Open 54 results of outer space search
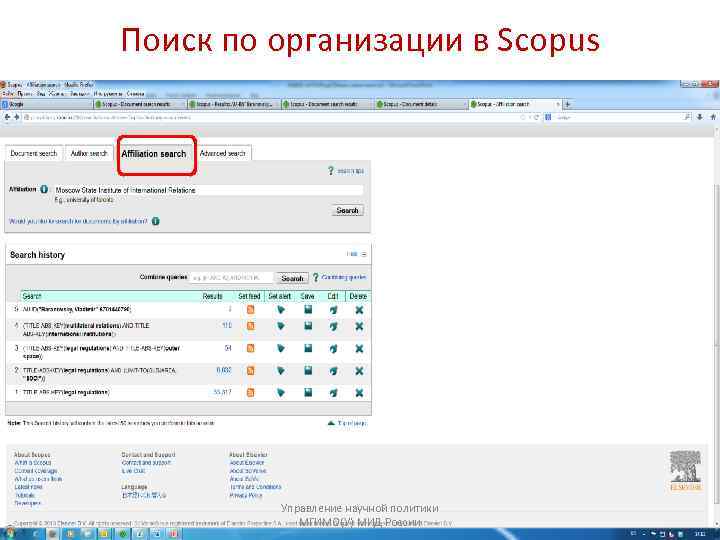The width and height of the screenshot is (720, 540). (228, 349)
